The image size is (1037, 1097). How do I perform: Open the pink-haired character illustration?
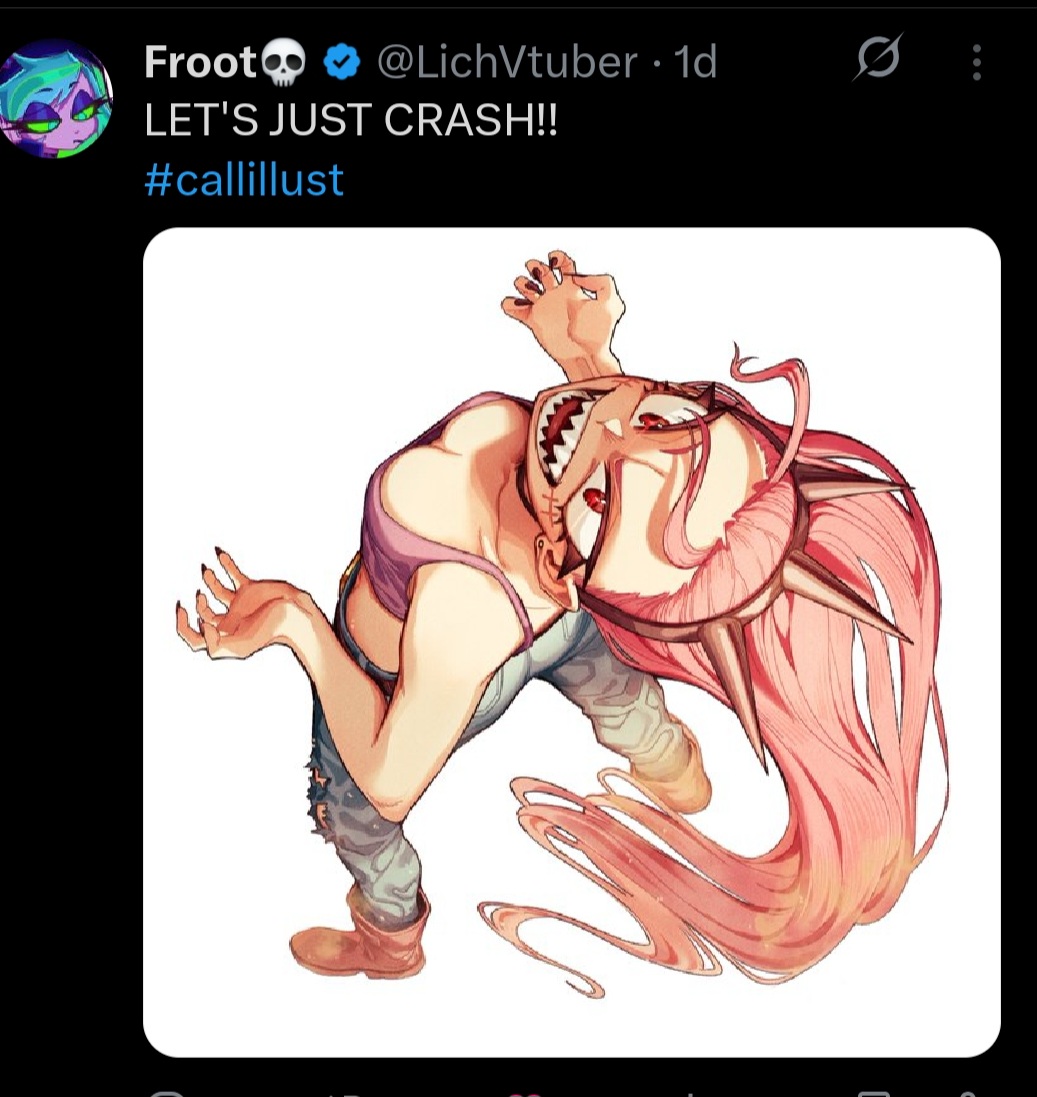tap(572, 642)
